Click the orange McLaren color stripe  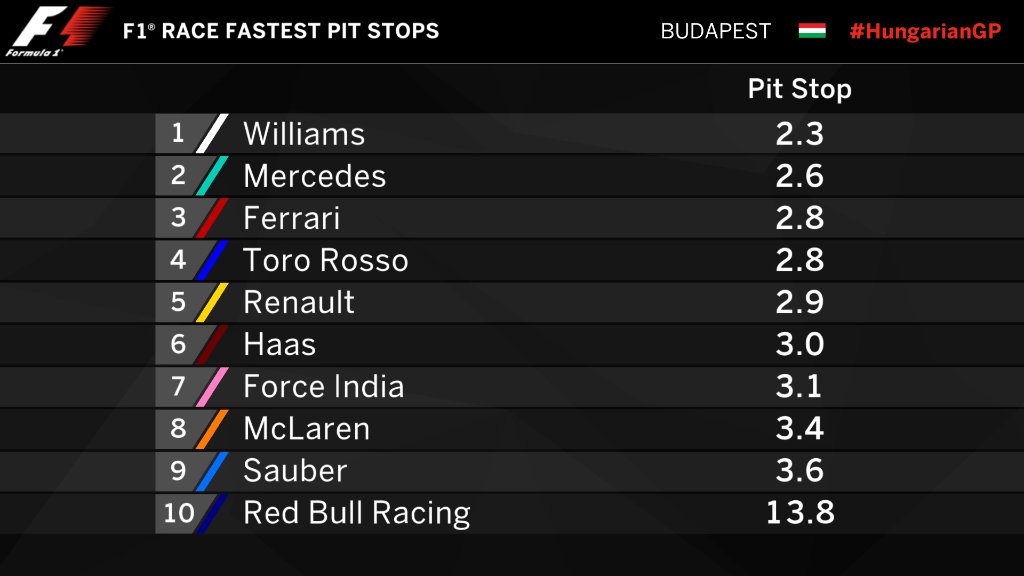pyautogui.click(x=212, y=428)
